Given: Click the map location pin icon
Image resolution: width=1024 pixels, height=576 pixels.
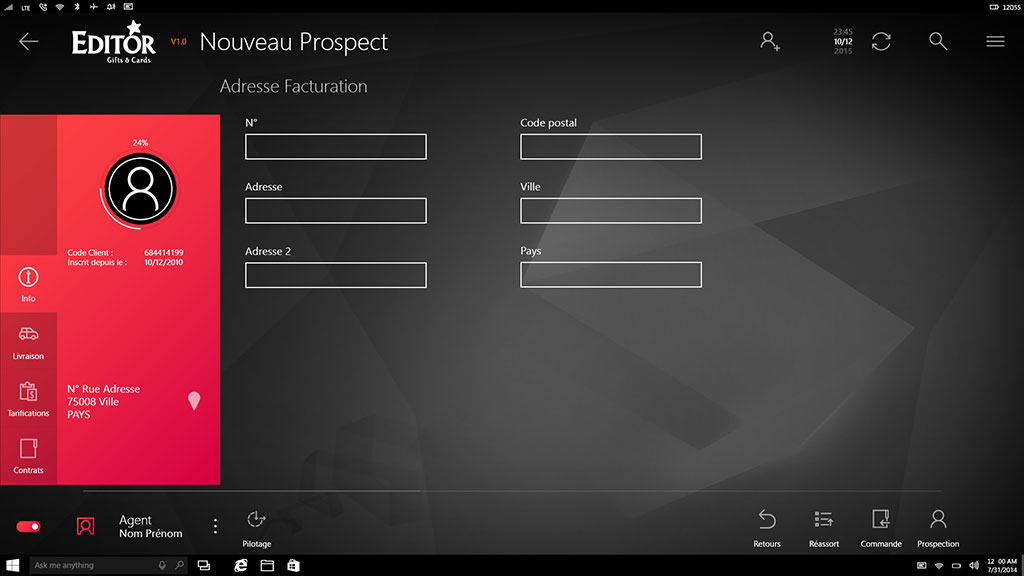Looking at the screenshot, I should (x=194, y=401).
